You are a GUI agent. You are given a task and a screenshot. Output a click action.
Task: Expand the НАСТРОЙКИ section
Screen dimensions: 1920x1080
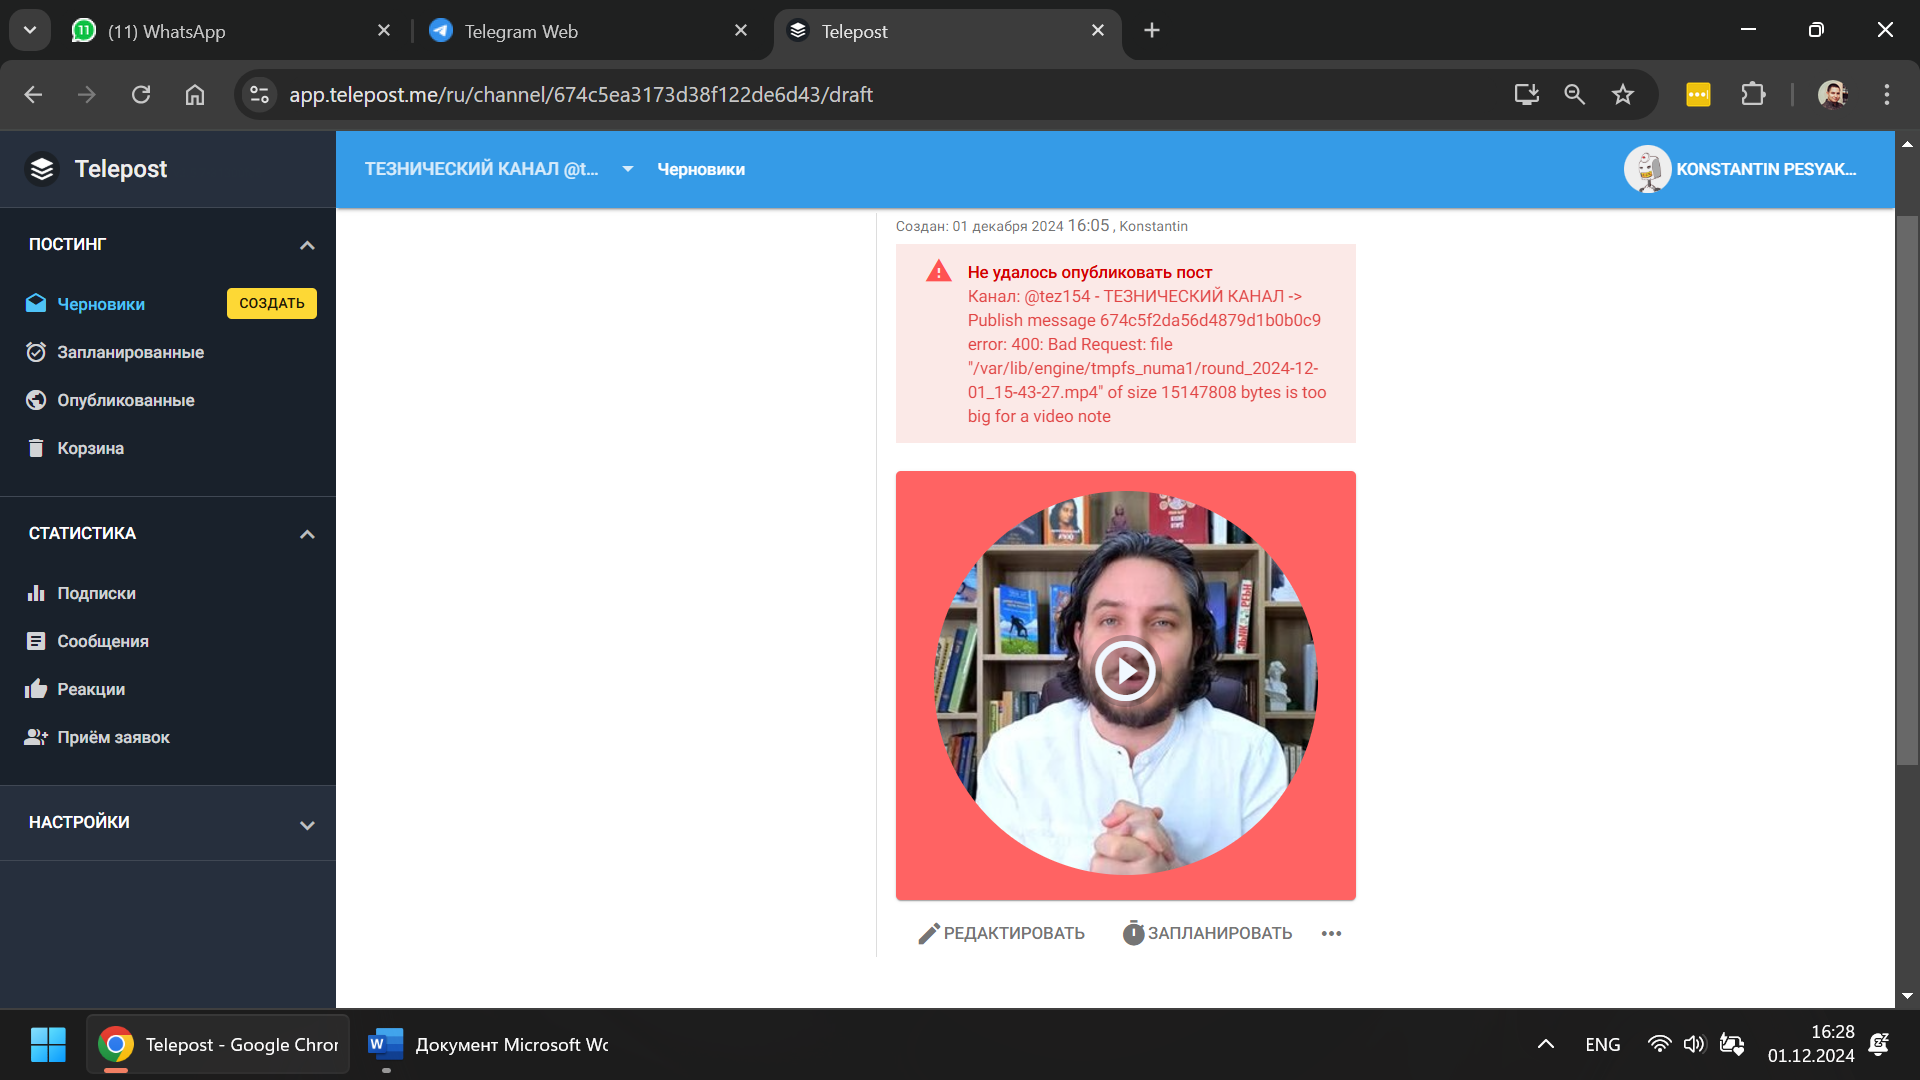(307, 824)
